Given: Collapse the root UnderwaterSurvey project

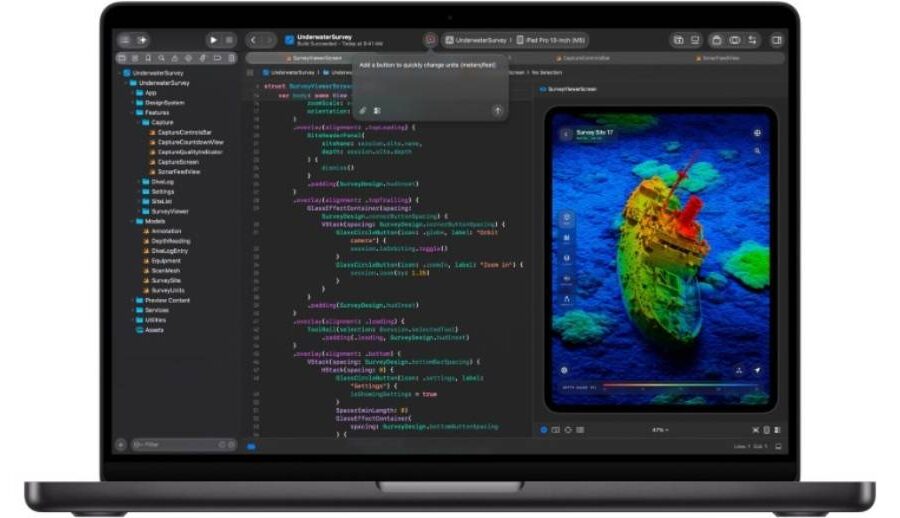Looking at the screenshot, I should pos(121,73).
